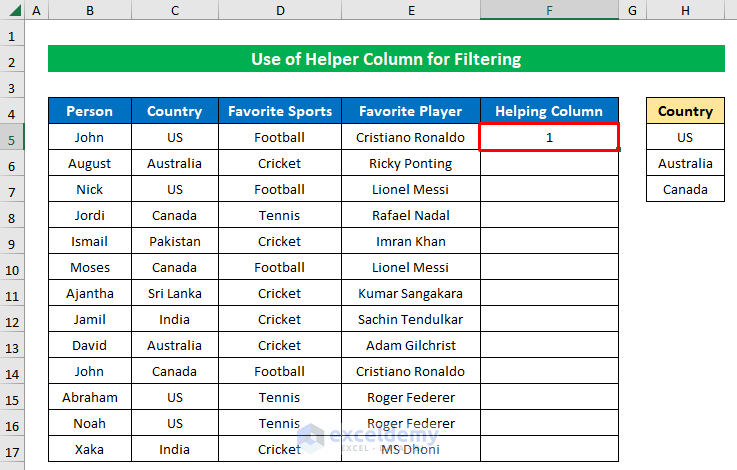This screenshot has height=470, width=737.
Task: Click the 'Sri Lanka' country cell
Action: pyautogui.click(x=174, y=293)
